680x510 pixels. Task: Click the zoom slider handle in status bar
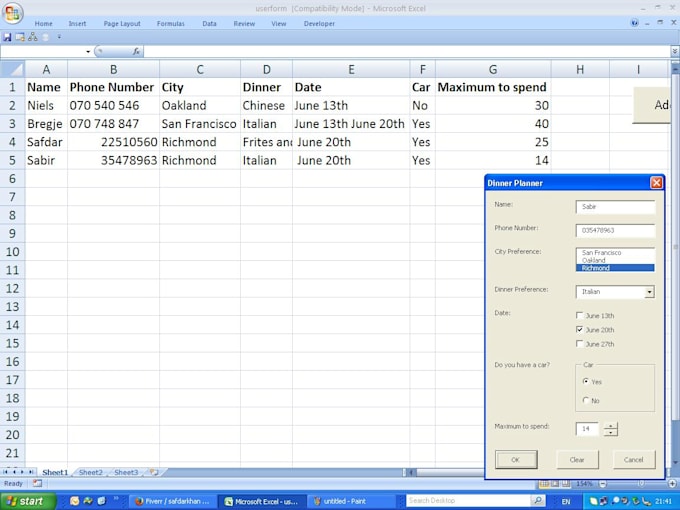pyautogui.click(x=641, y=483)
